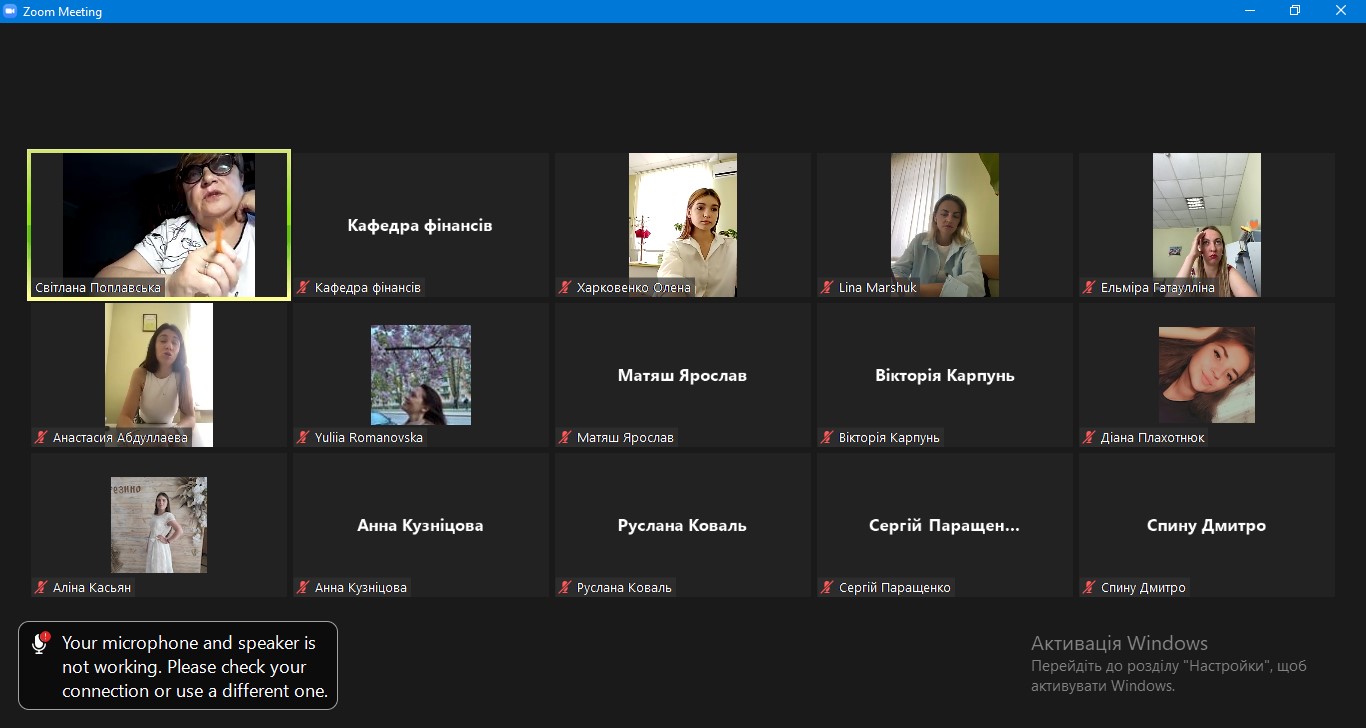Click Yuliia Romanovska's profile photo
This screenshot has height=728, width=1366.
[420, 375]
